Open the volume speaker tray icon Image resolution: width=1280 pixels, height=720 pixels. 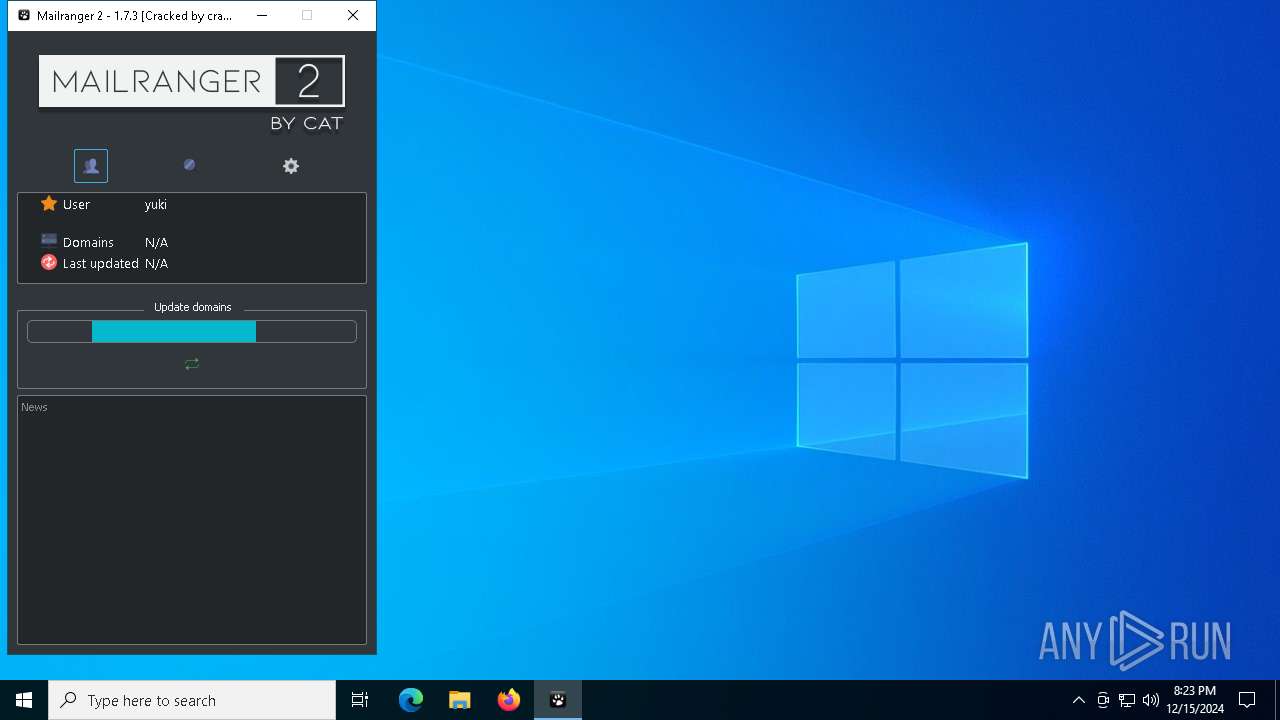(1151, 700)
